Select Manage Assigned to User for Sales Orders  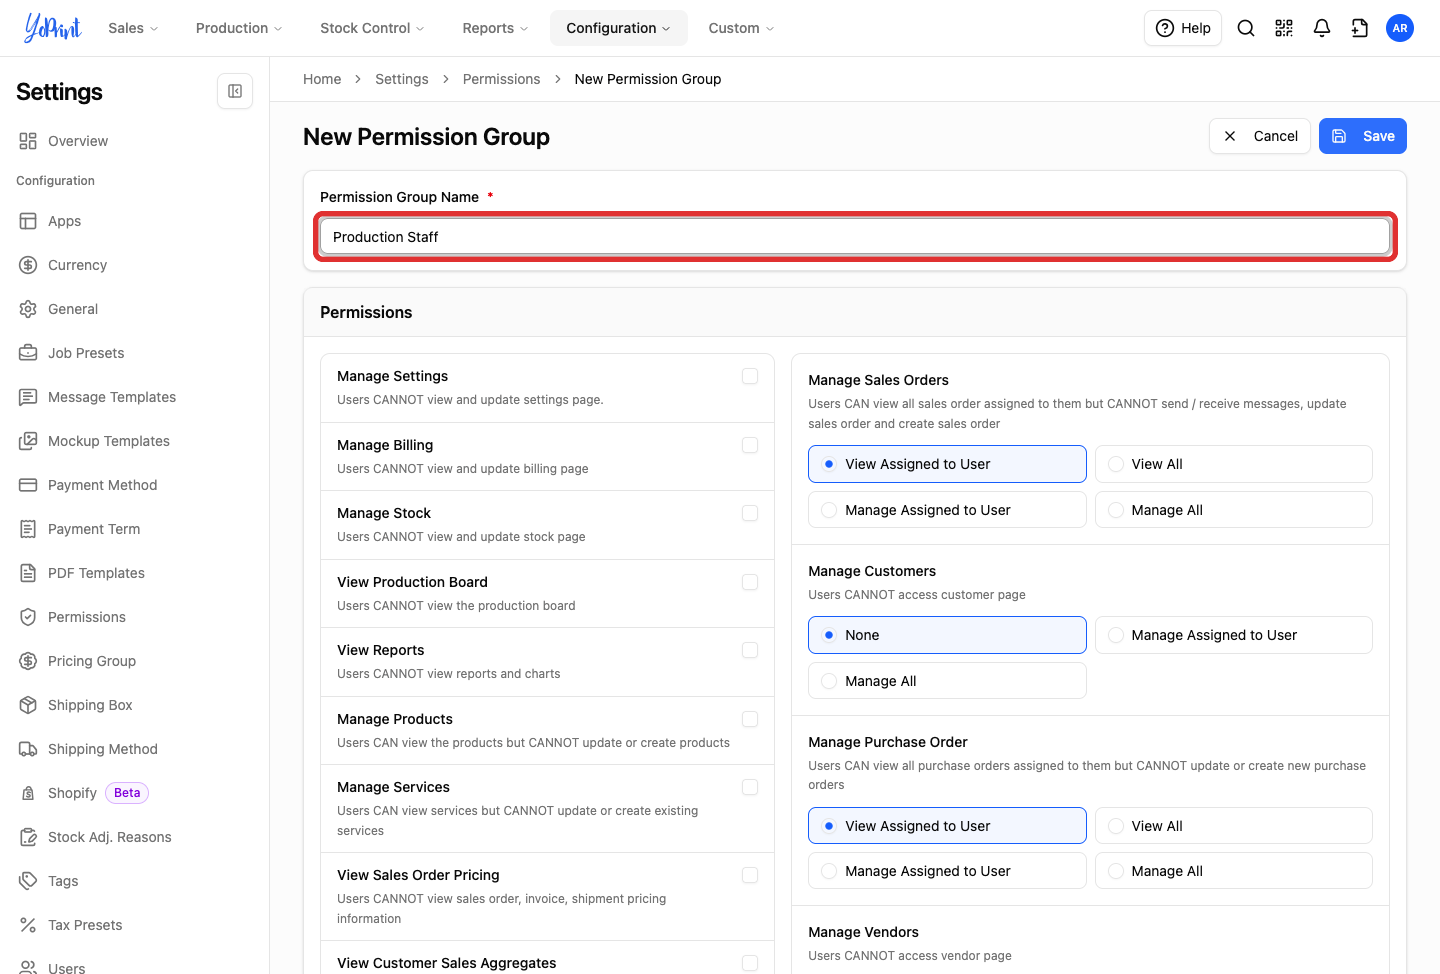coord(947,510)
